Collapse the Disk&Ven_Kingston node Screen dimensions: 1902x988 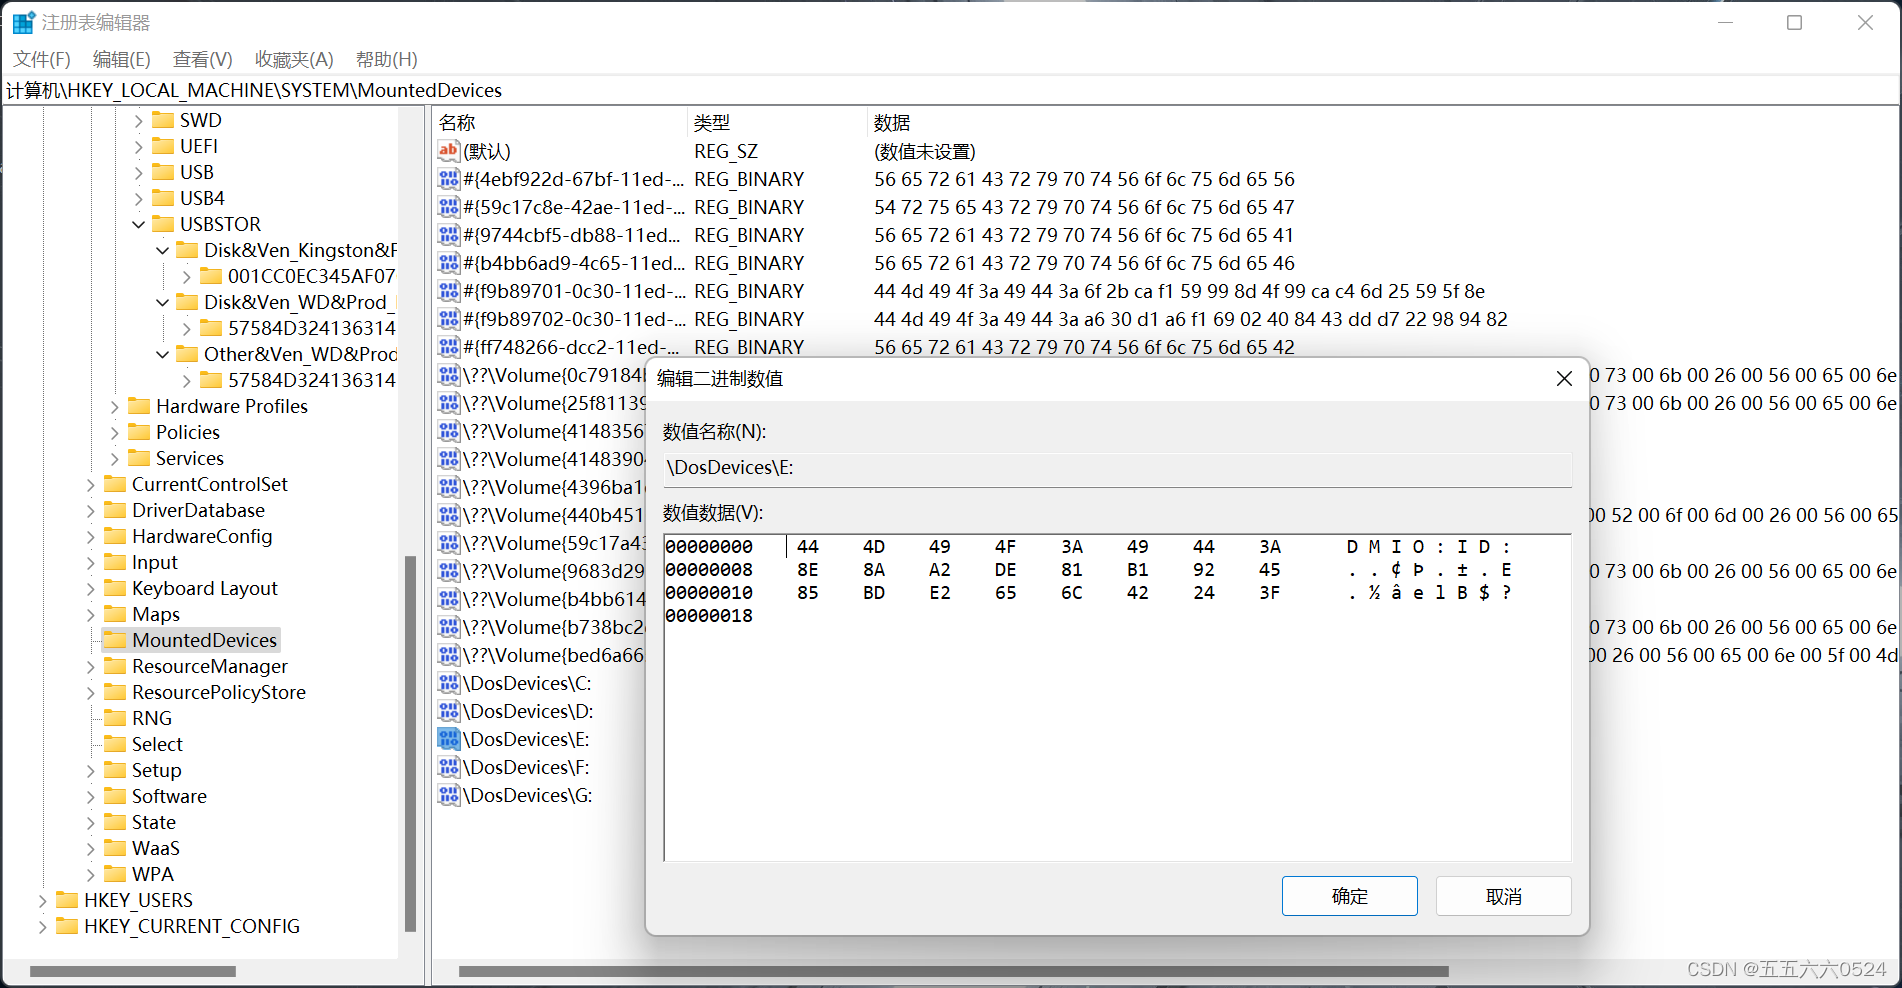click(x=163, y=250)
